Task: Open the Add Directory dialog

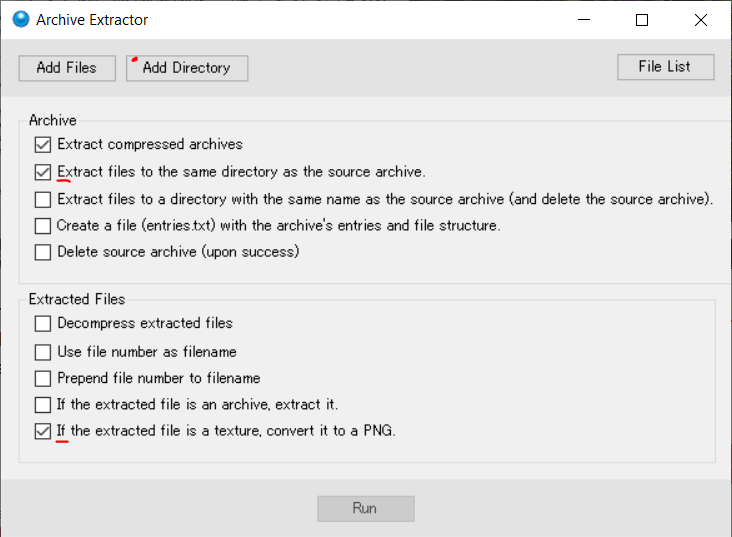Action: tap(187, 68)
